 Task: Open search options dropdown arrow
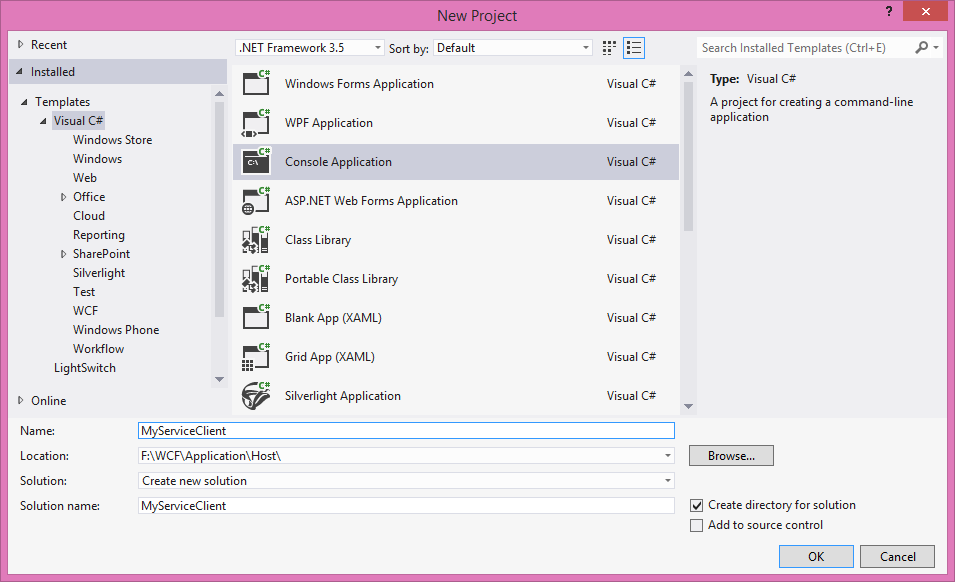click(936, 47)
